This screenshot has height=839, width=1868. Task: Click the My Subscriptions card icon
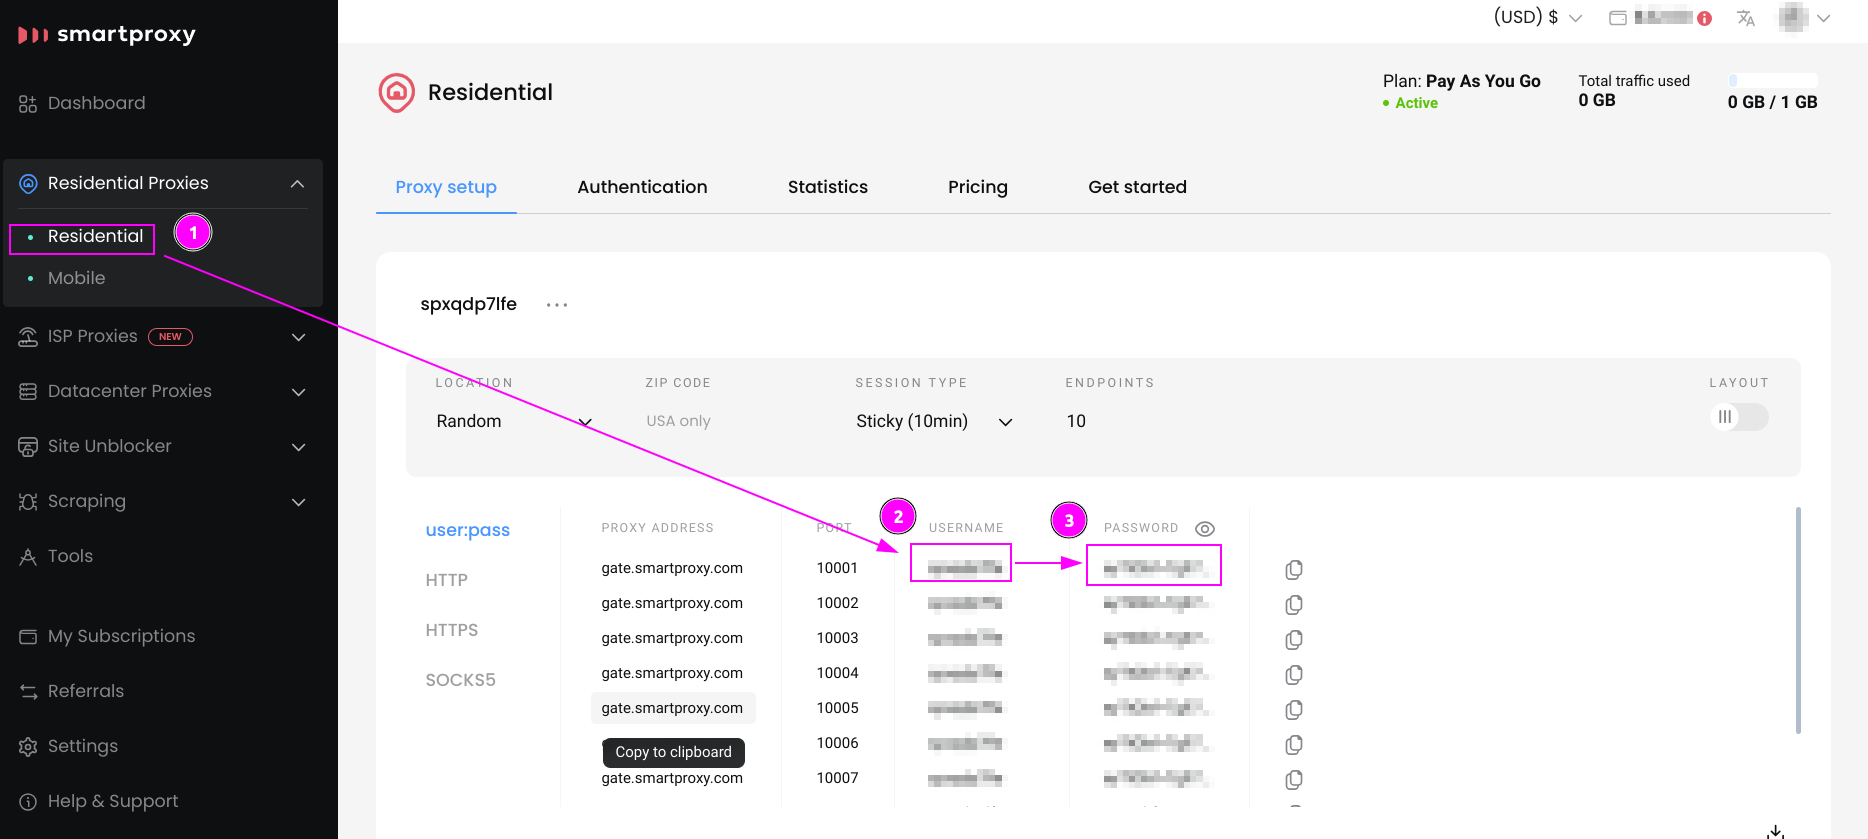coord(28,637)
